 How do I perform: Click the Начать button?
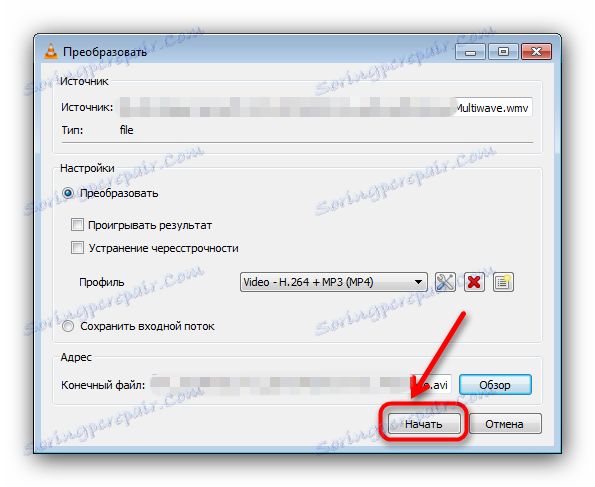(424, 424)
